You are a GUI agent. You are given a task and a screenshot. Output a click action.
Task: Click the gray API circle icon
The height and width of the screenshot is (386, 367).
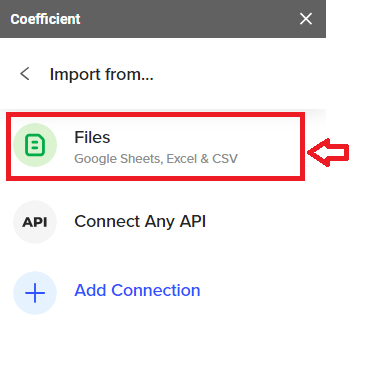tap(35, 222)
